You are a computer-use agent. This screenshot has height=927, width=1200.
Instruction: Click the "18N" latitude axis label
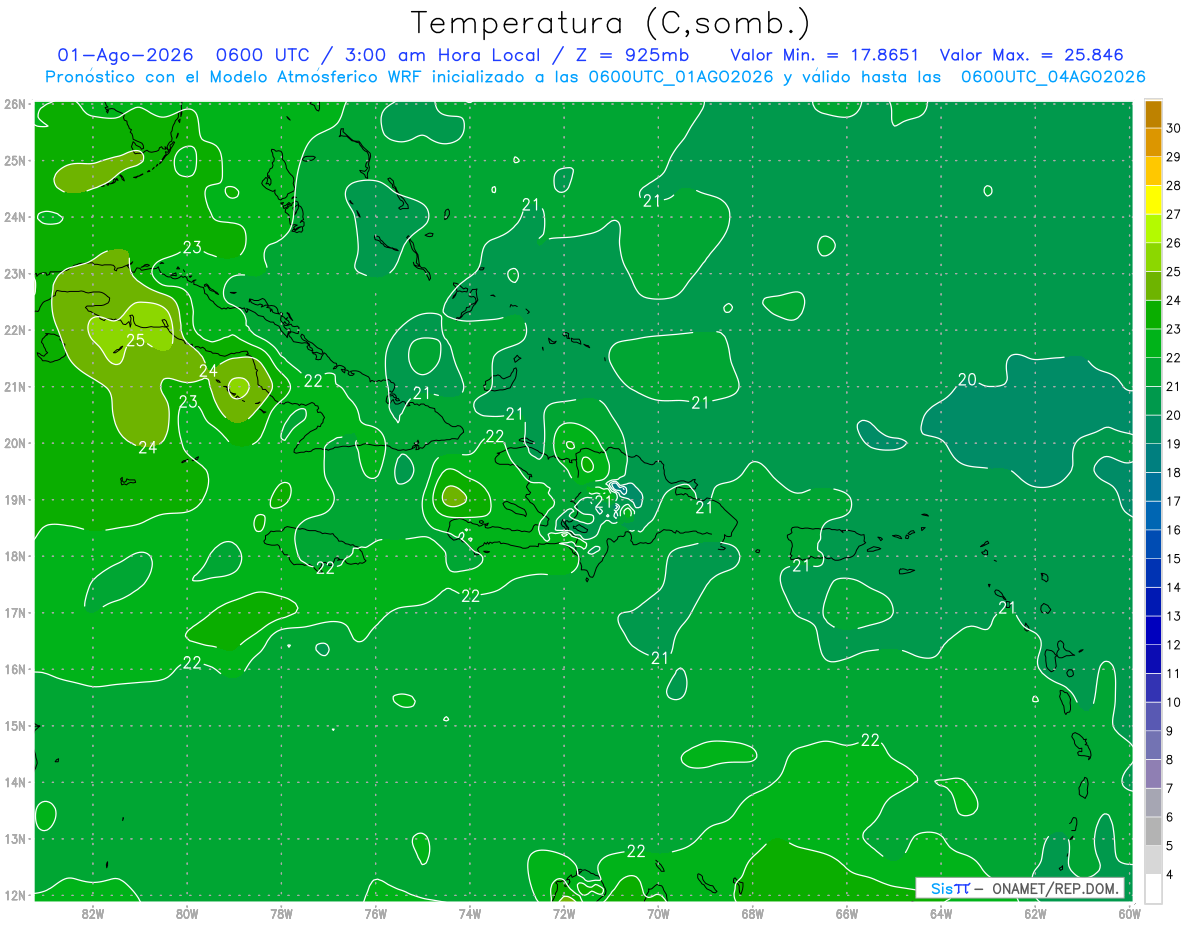click(15, 556)
